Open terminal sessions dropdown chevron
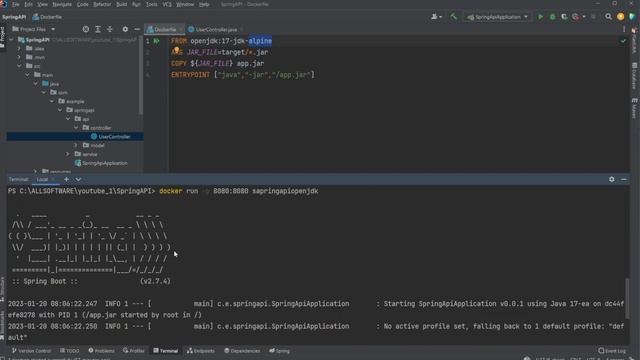 tap(78, 179)
